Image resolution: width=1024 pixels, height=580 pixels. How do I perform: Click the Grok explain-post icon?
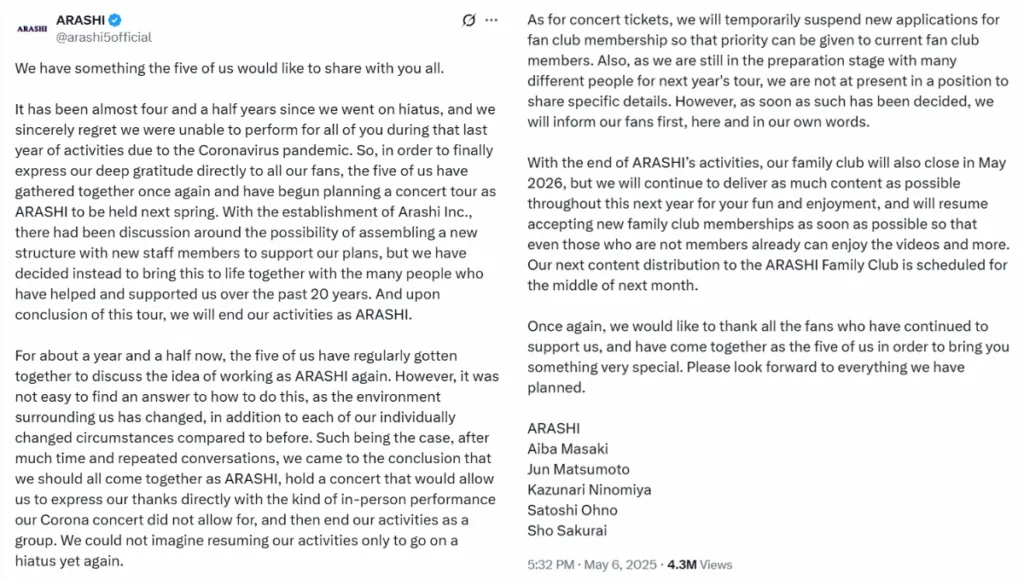point(468,20)
